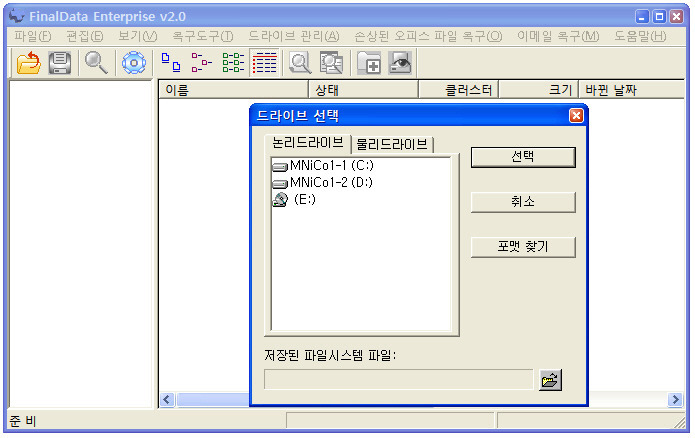Browse for saved filesystem file icon
The height and width of the screenshot is (438, 695).
(x=550, y=380)
